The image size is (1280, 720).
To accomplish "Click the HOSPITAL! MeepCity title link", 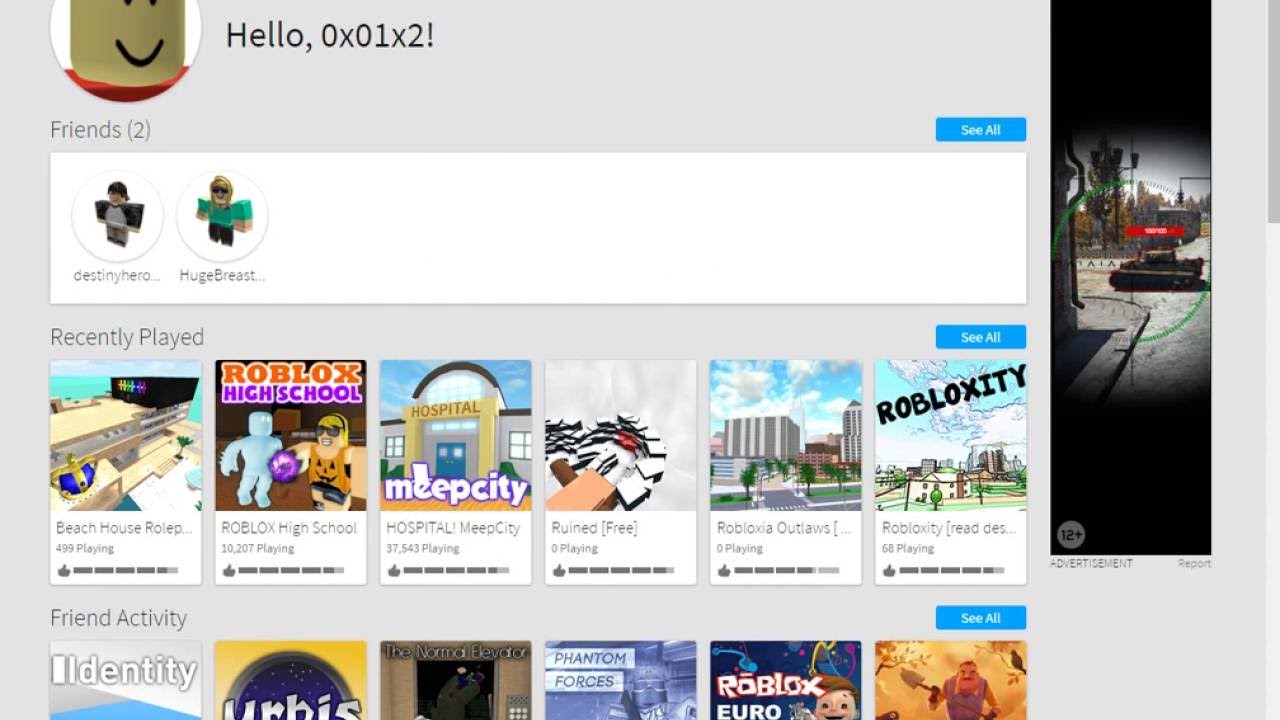I will point(453,528).
